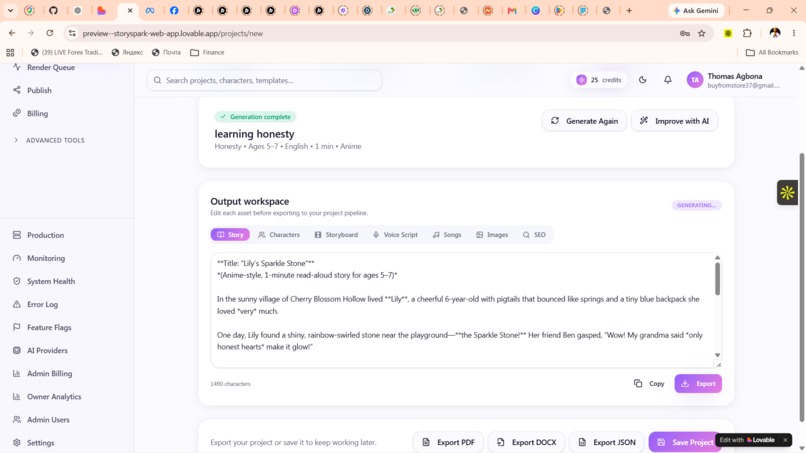Close the Edit with Lovable badge
Image resolution: width=806 pixels, height=453 pixels.
(x=785, y=440)
